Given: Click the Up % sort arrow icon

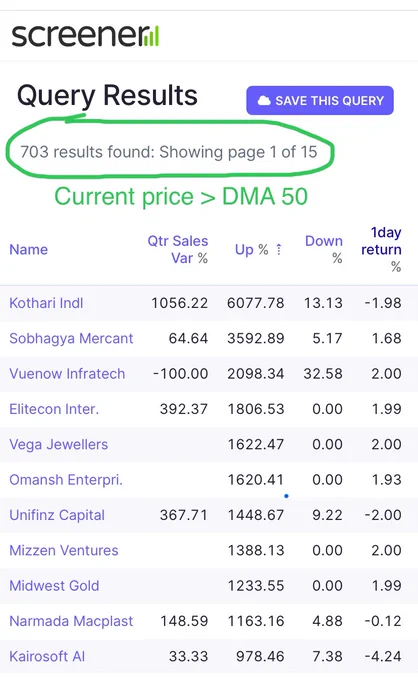Looking at the screenshot, I should click(279, 249).
